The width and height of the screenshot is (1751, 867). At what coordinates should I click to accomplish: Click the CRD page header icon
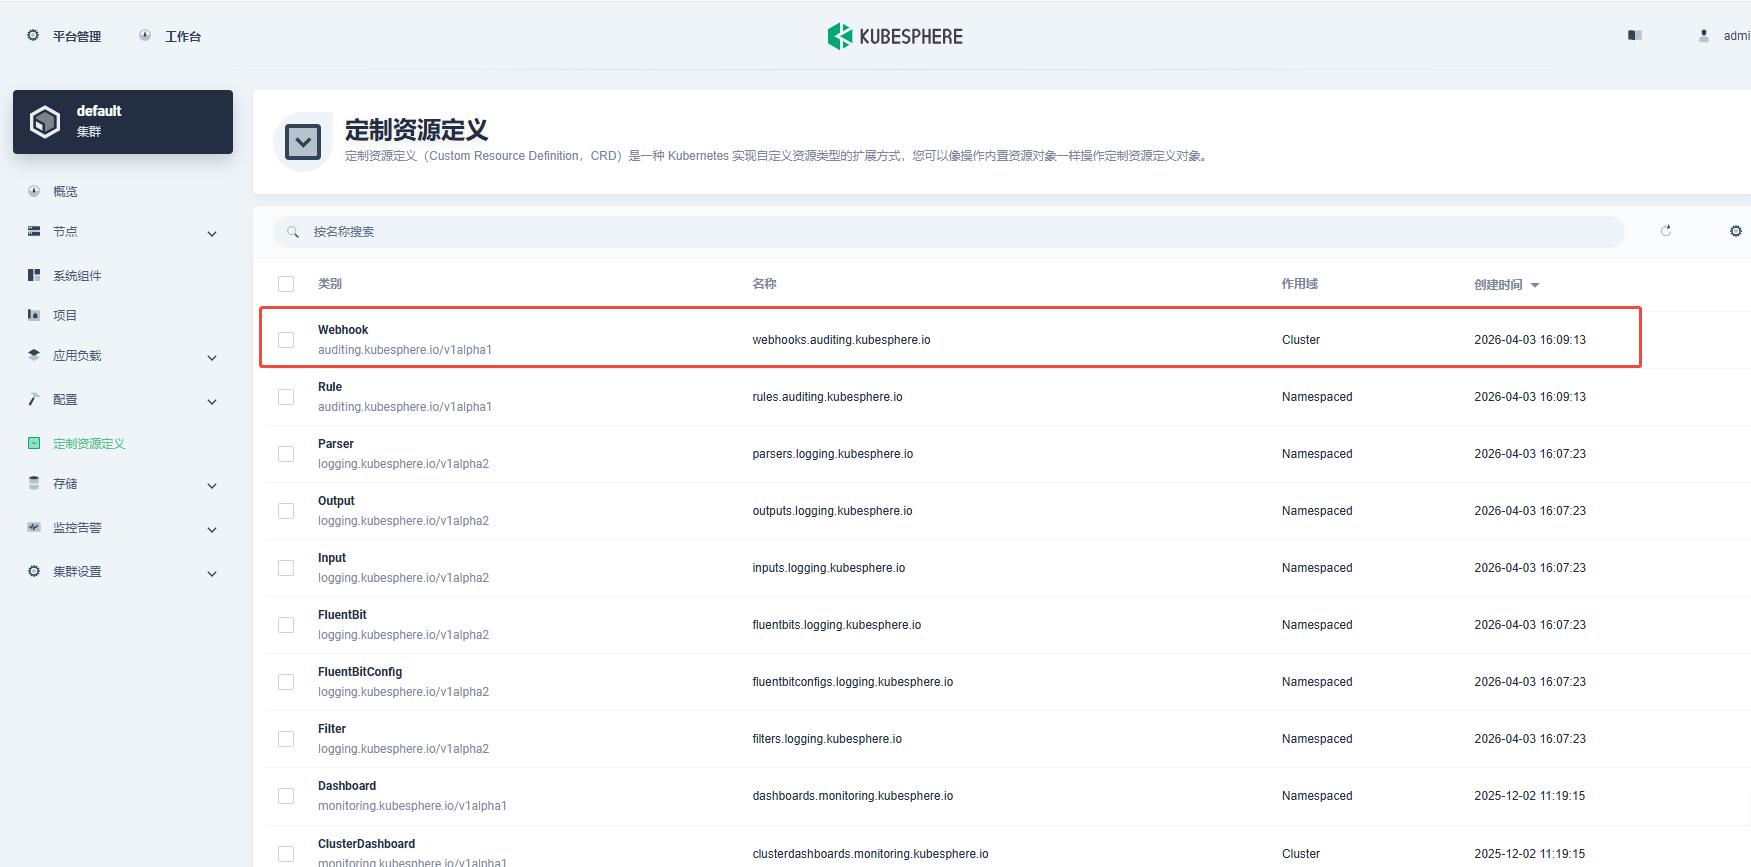coord(303,142)
